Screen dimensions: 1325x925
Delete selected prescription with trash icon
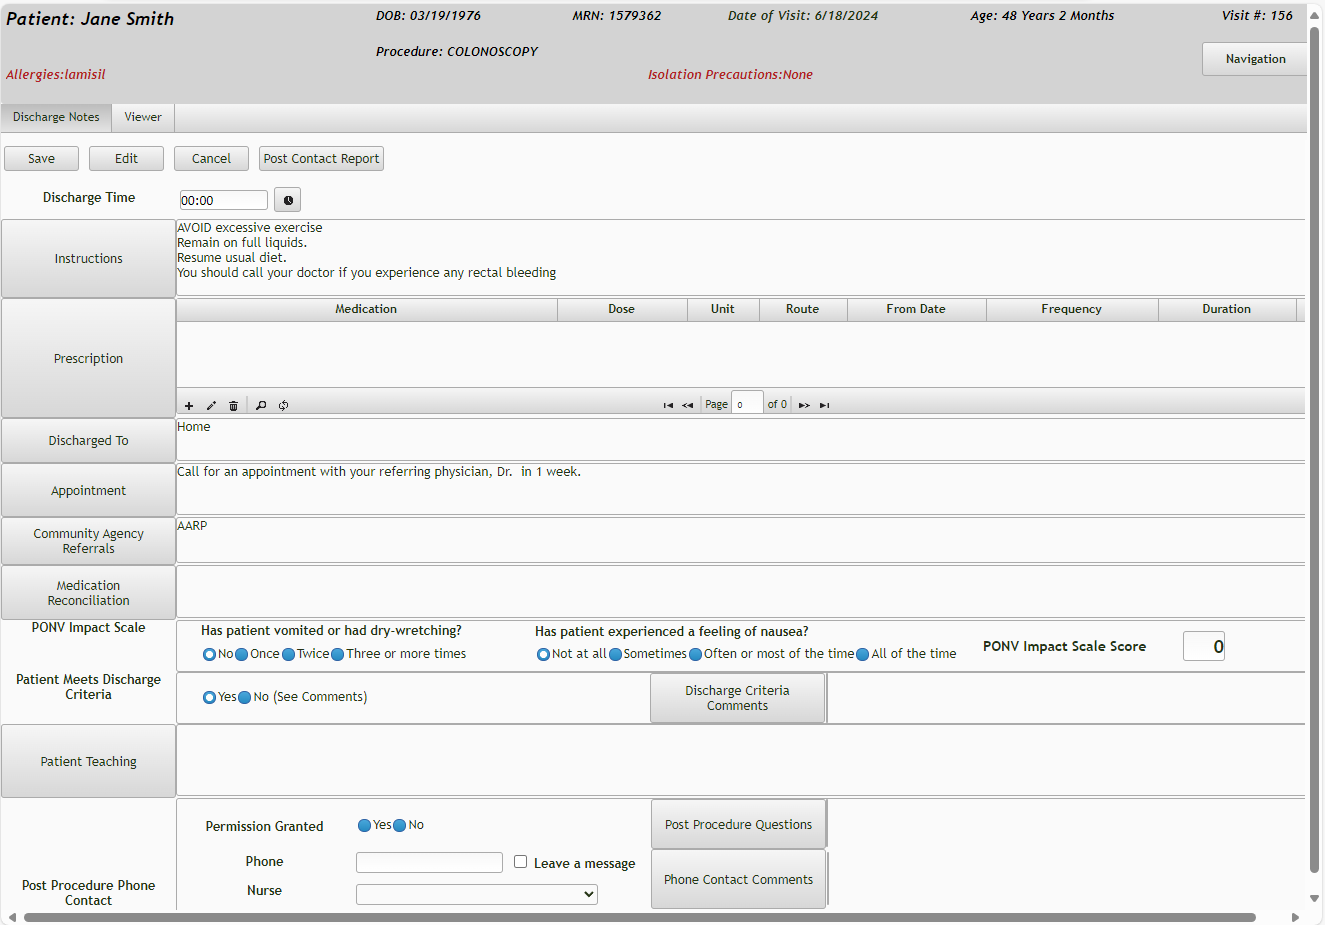233,406
